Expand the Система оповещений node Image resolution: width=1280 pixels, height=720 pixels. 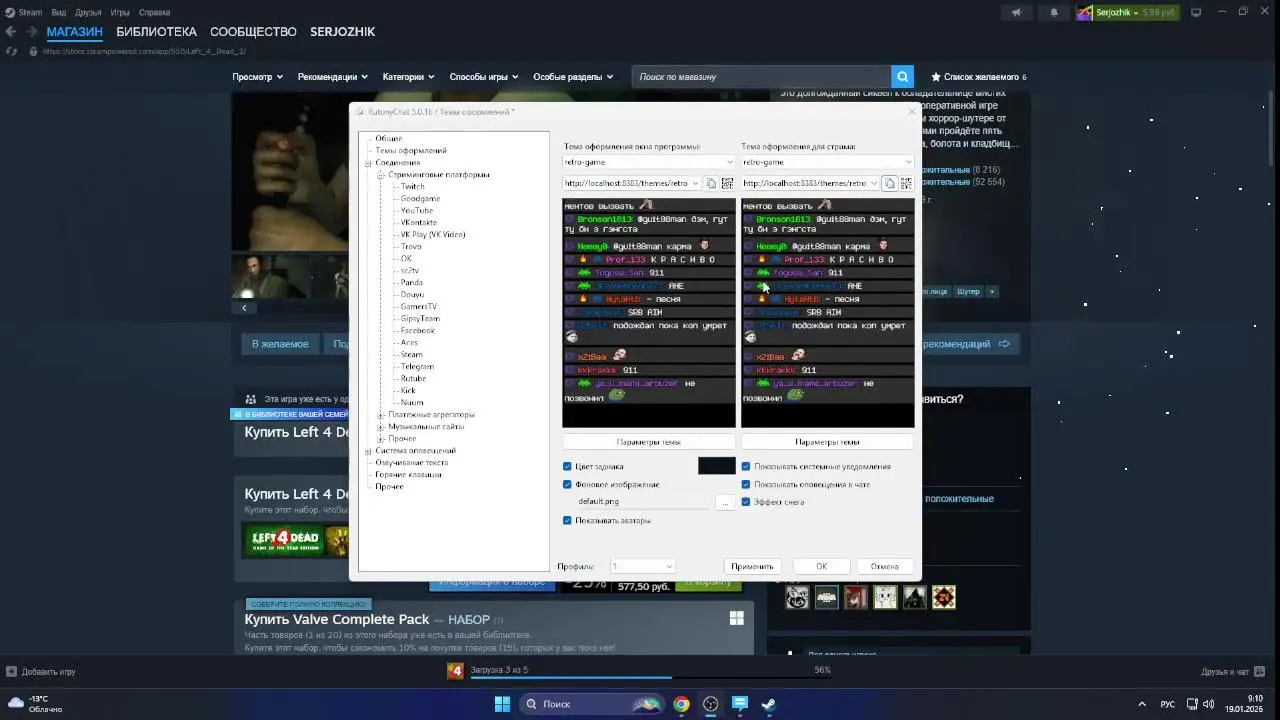point(368,451)
